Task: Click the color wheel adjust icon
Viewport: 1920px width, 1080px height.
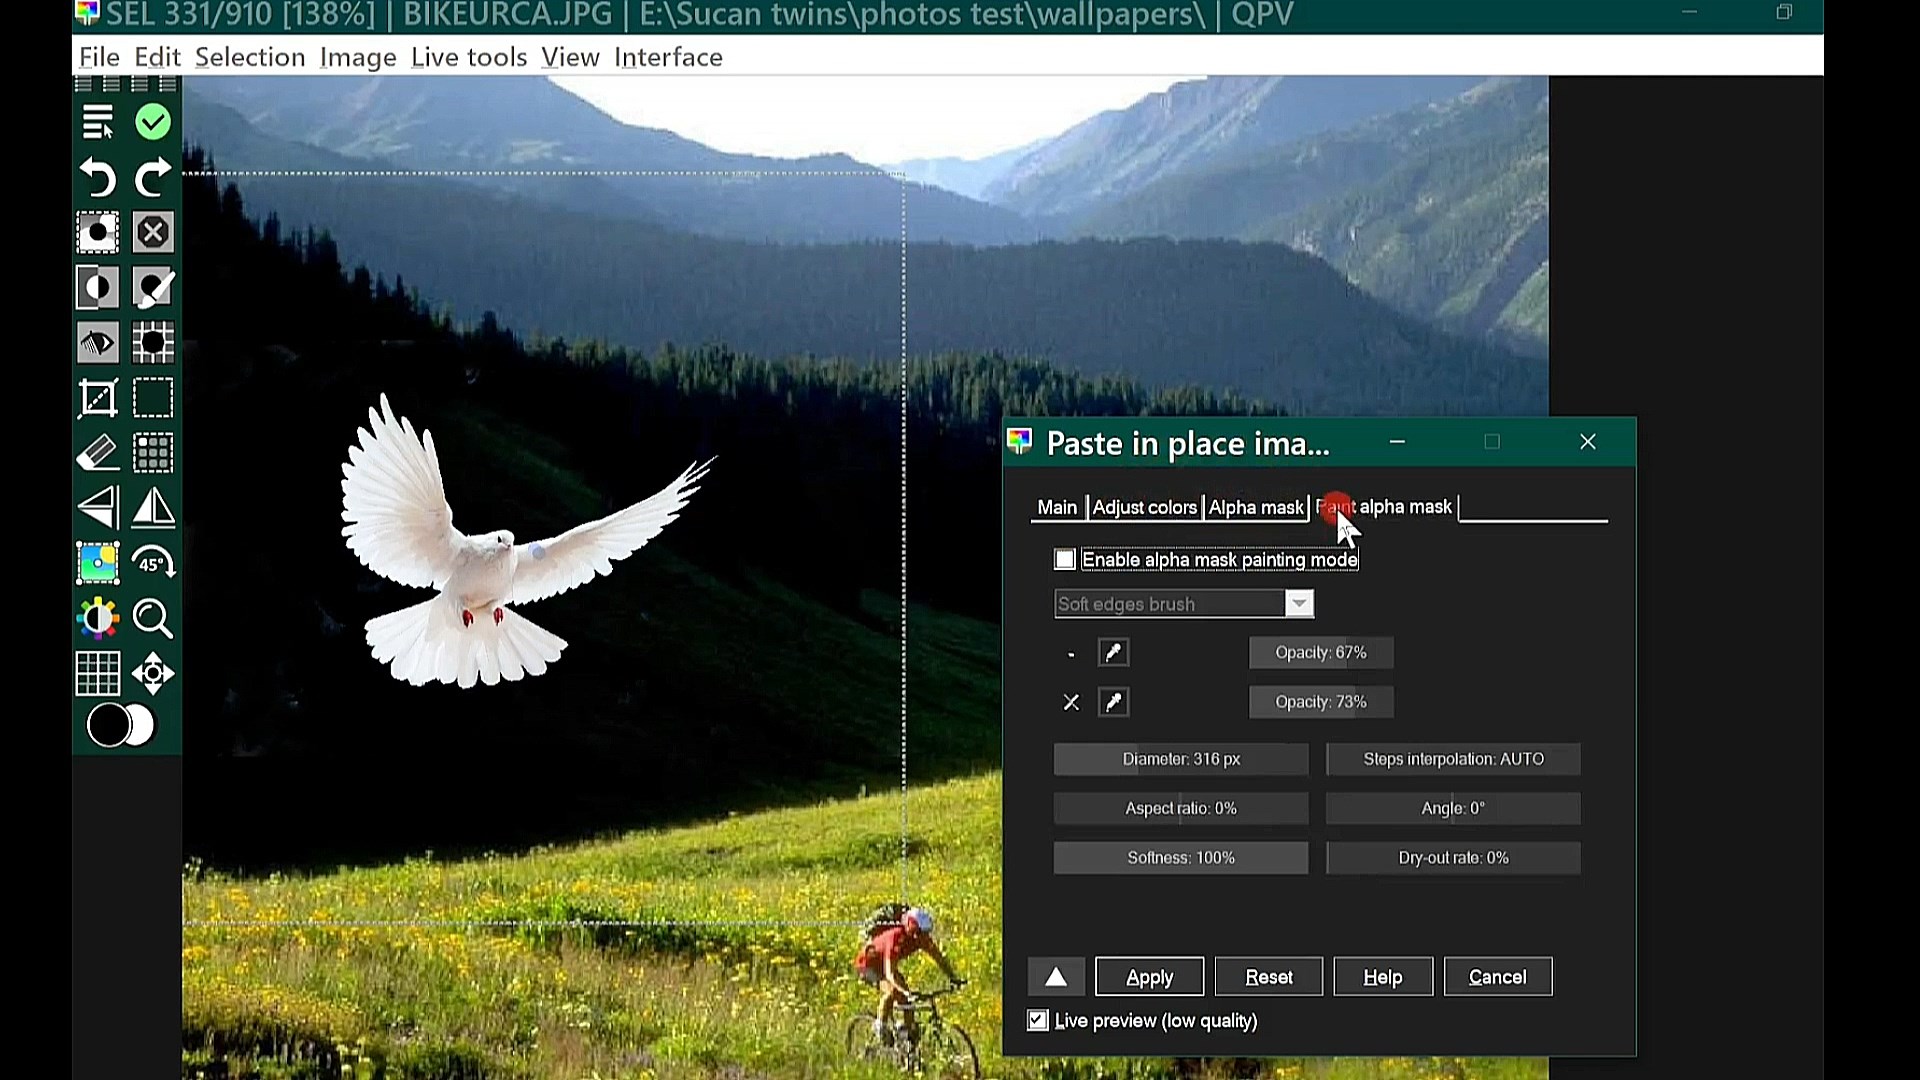Action: (x=98, y=618)
